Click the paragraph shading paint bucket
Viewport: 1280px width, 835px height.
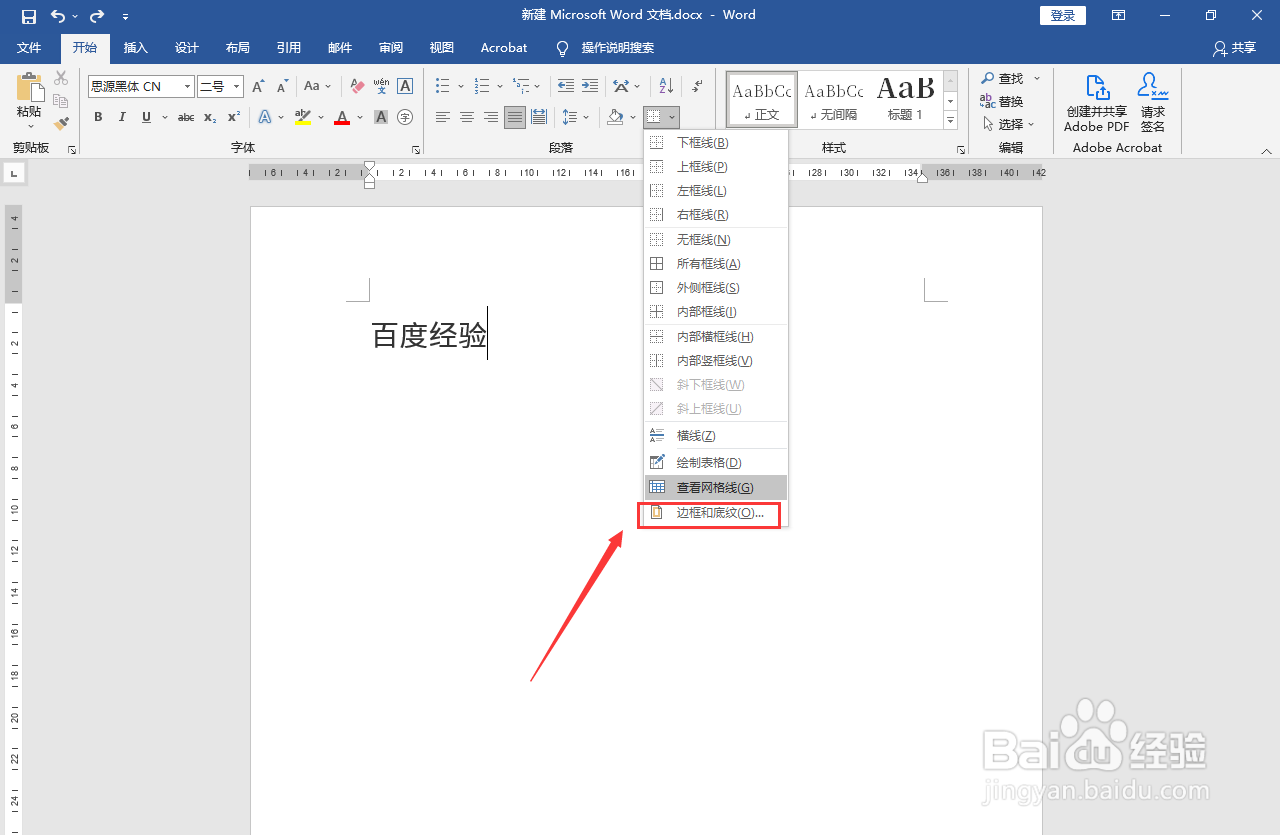[x=615, y=117]
